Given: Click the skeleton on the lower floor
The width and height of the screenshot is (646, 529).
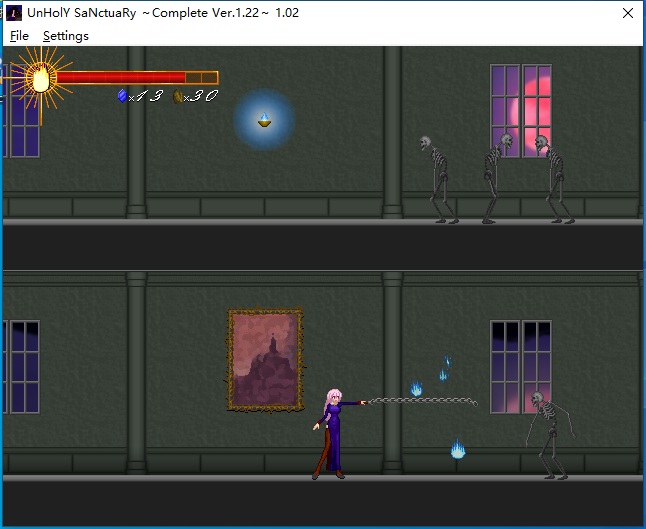Looking at the screenshot, I should tap(546, 434).
